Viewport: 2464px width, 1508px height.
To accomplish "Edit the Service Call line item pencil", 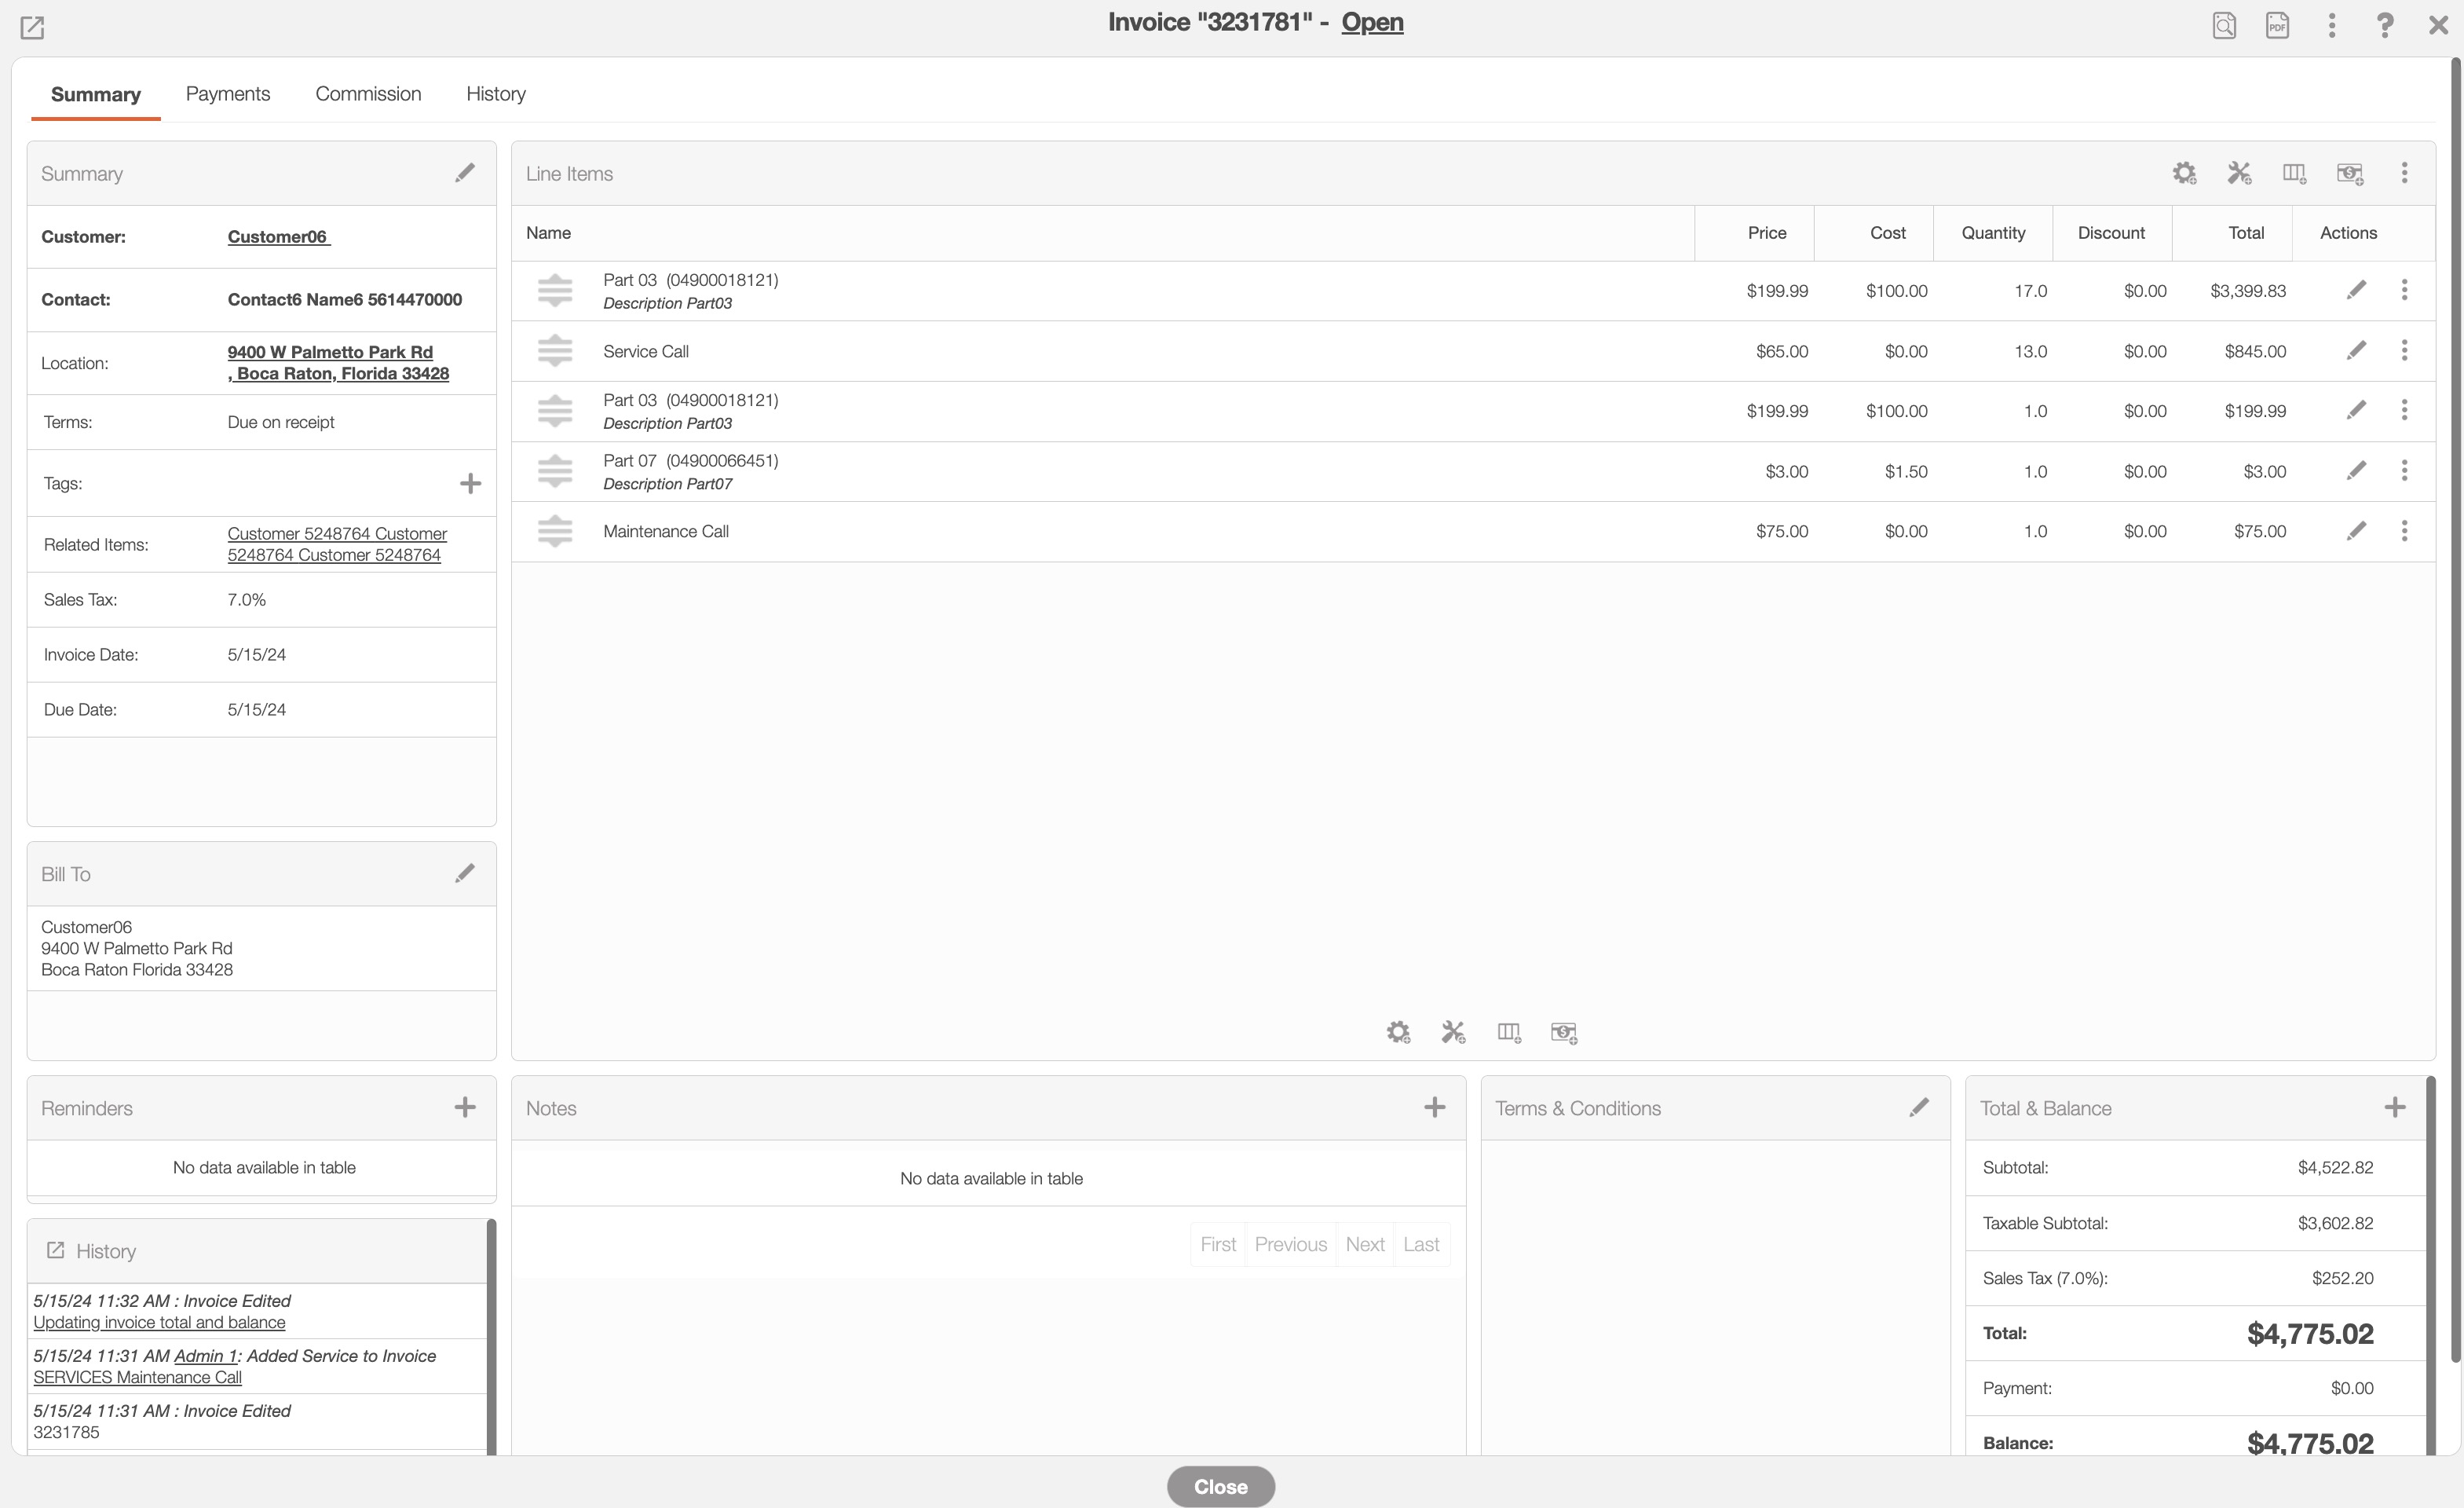I will pos(2356,351).
